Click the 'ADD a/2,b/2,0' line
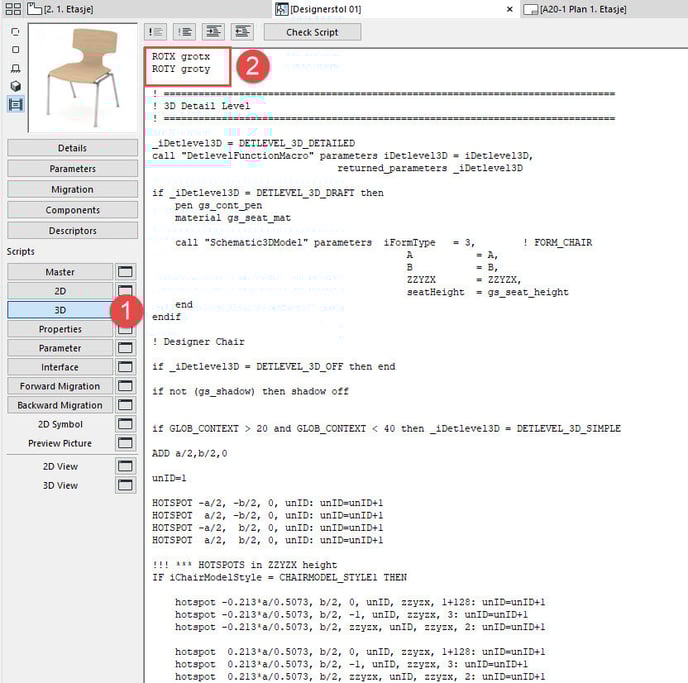Image resolution: width=688 pixels, height=683 pixels. click(x=190, y=453)
